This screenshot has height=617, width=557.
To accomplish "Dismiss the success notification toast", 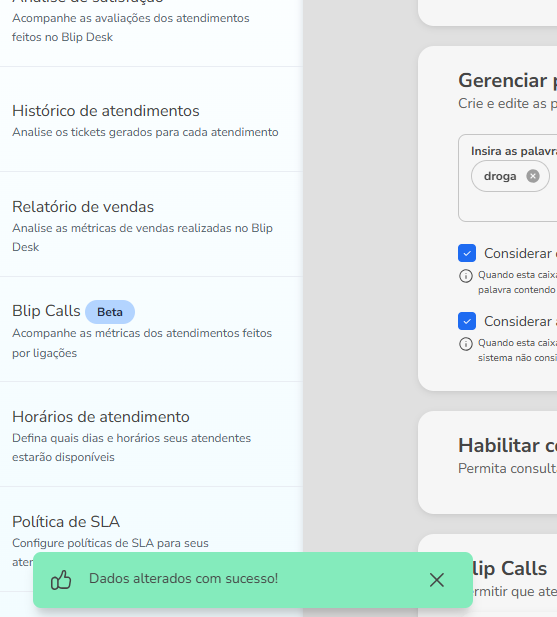I will [x=437, y=580].
